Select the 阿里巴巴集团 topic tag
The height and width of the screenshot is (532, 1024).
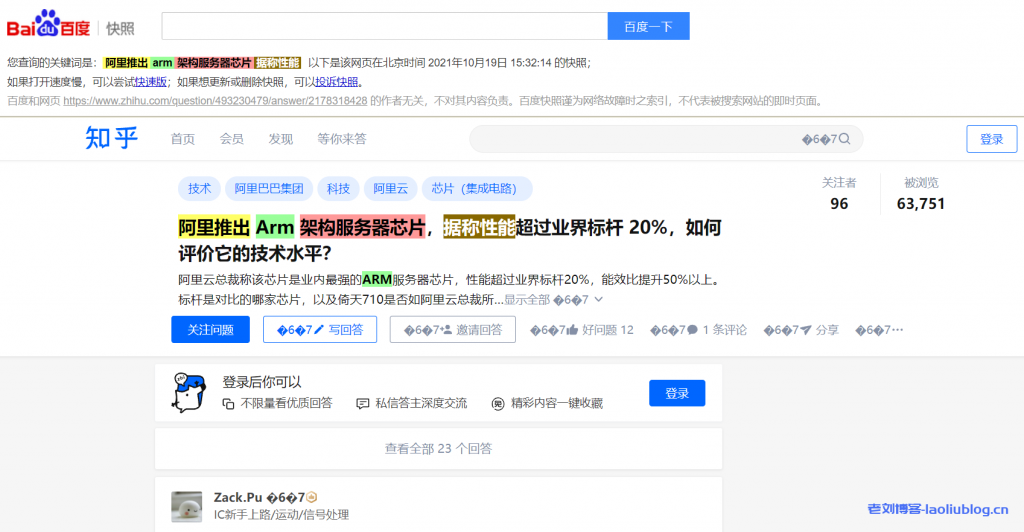click(x=269, y=189)
